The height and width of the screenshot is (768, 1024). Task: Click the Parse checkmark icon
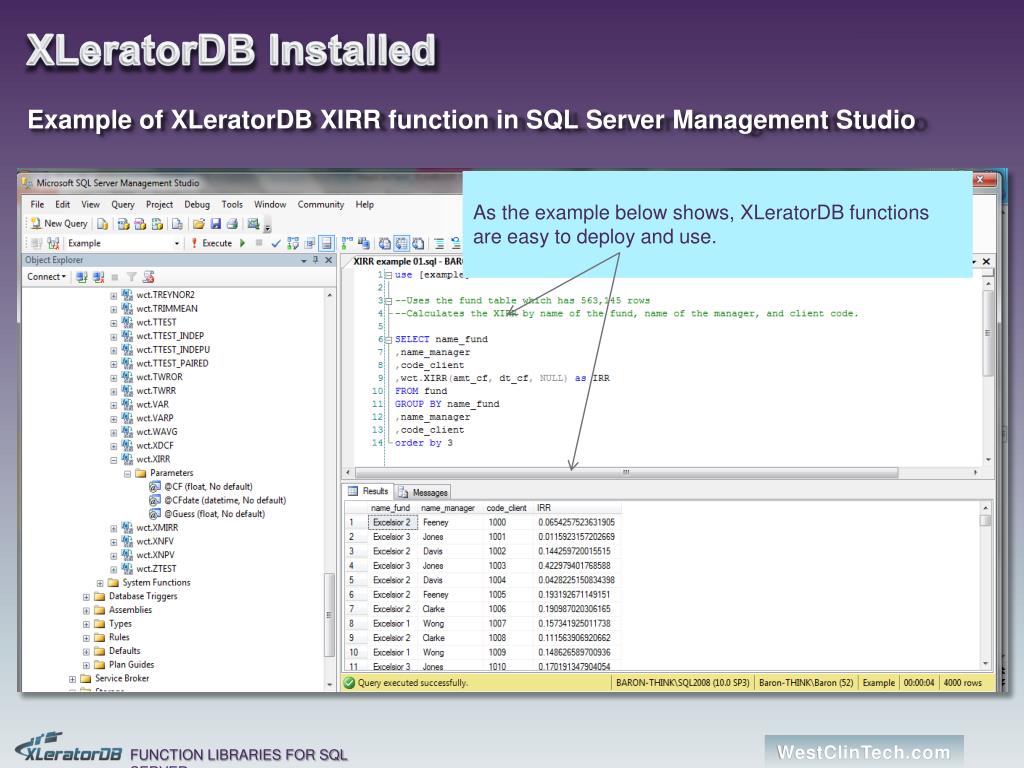tap(276, 244)
